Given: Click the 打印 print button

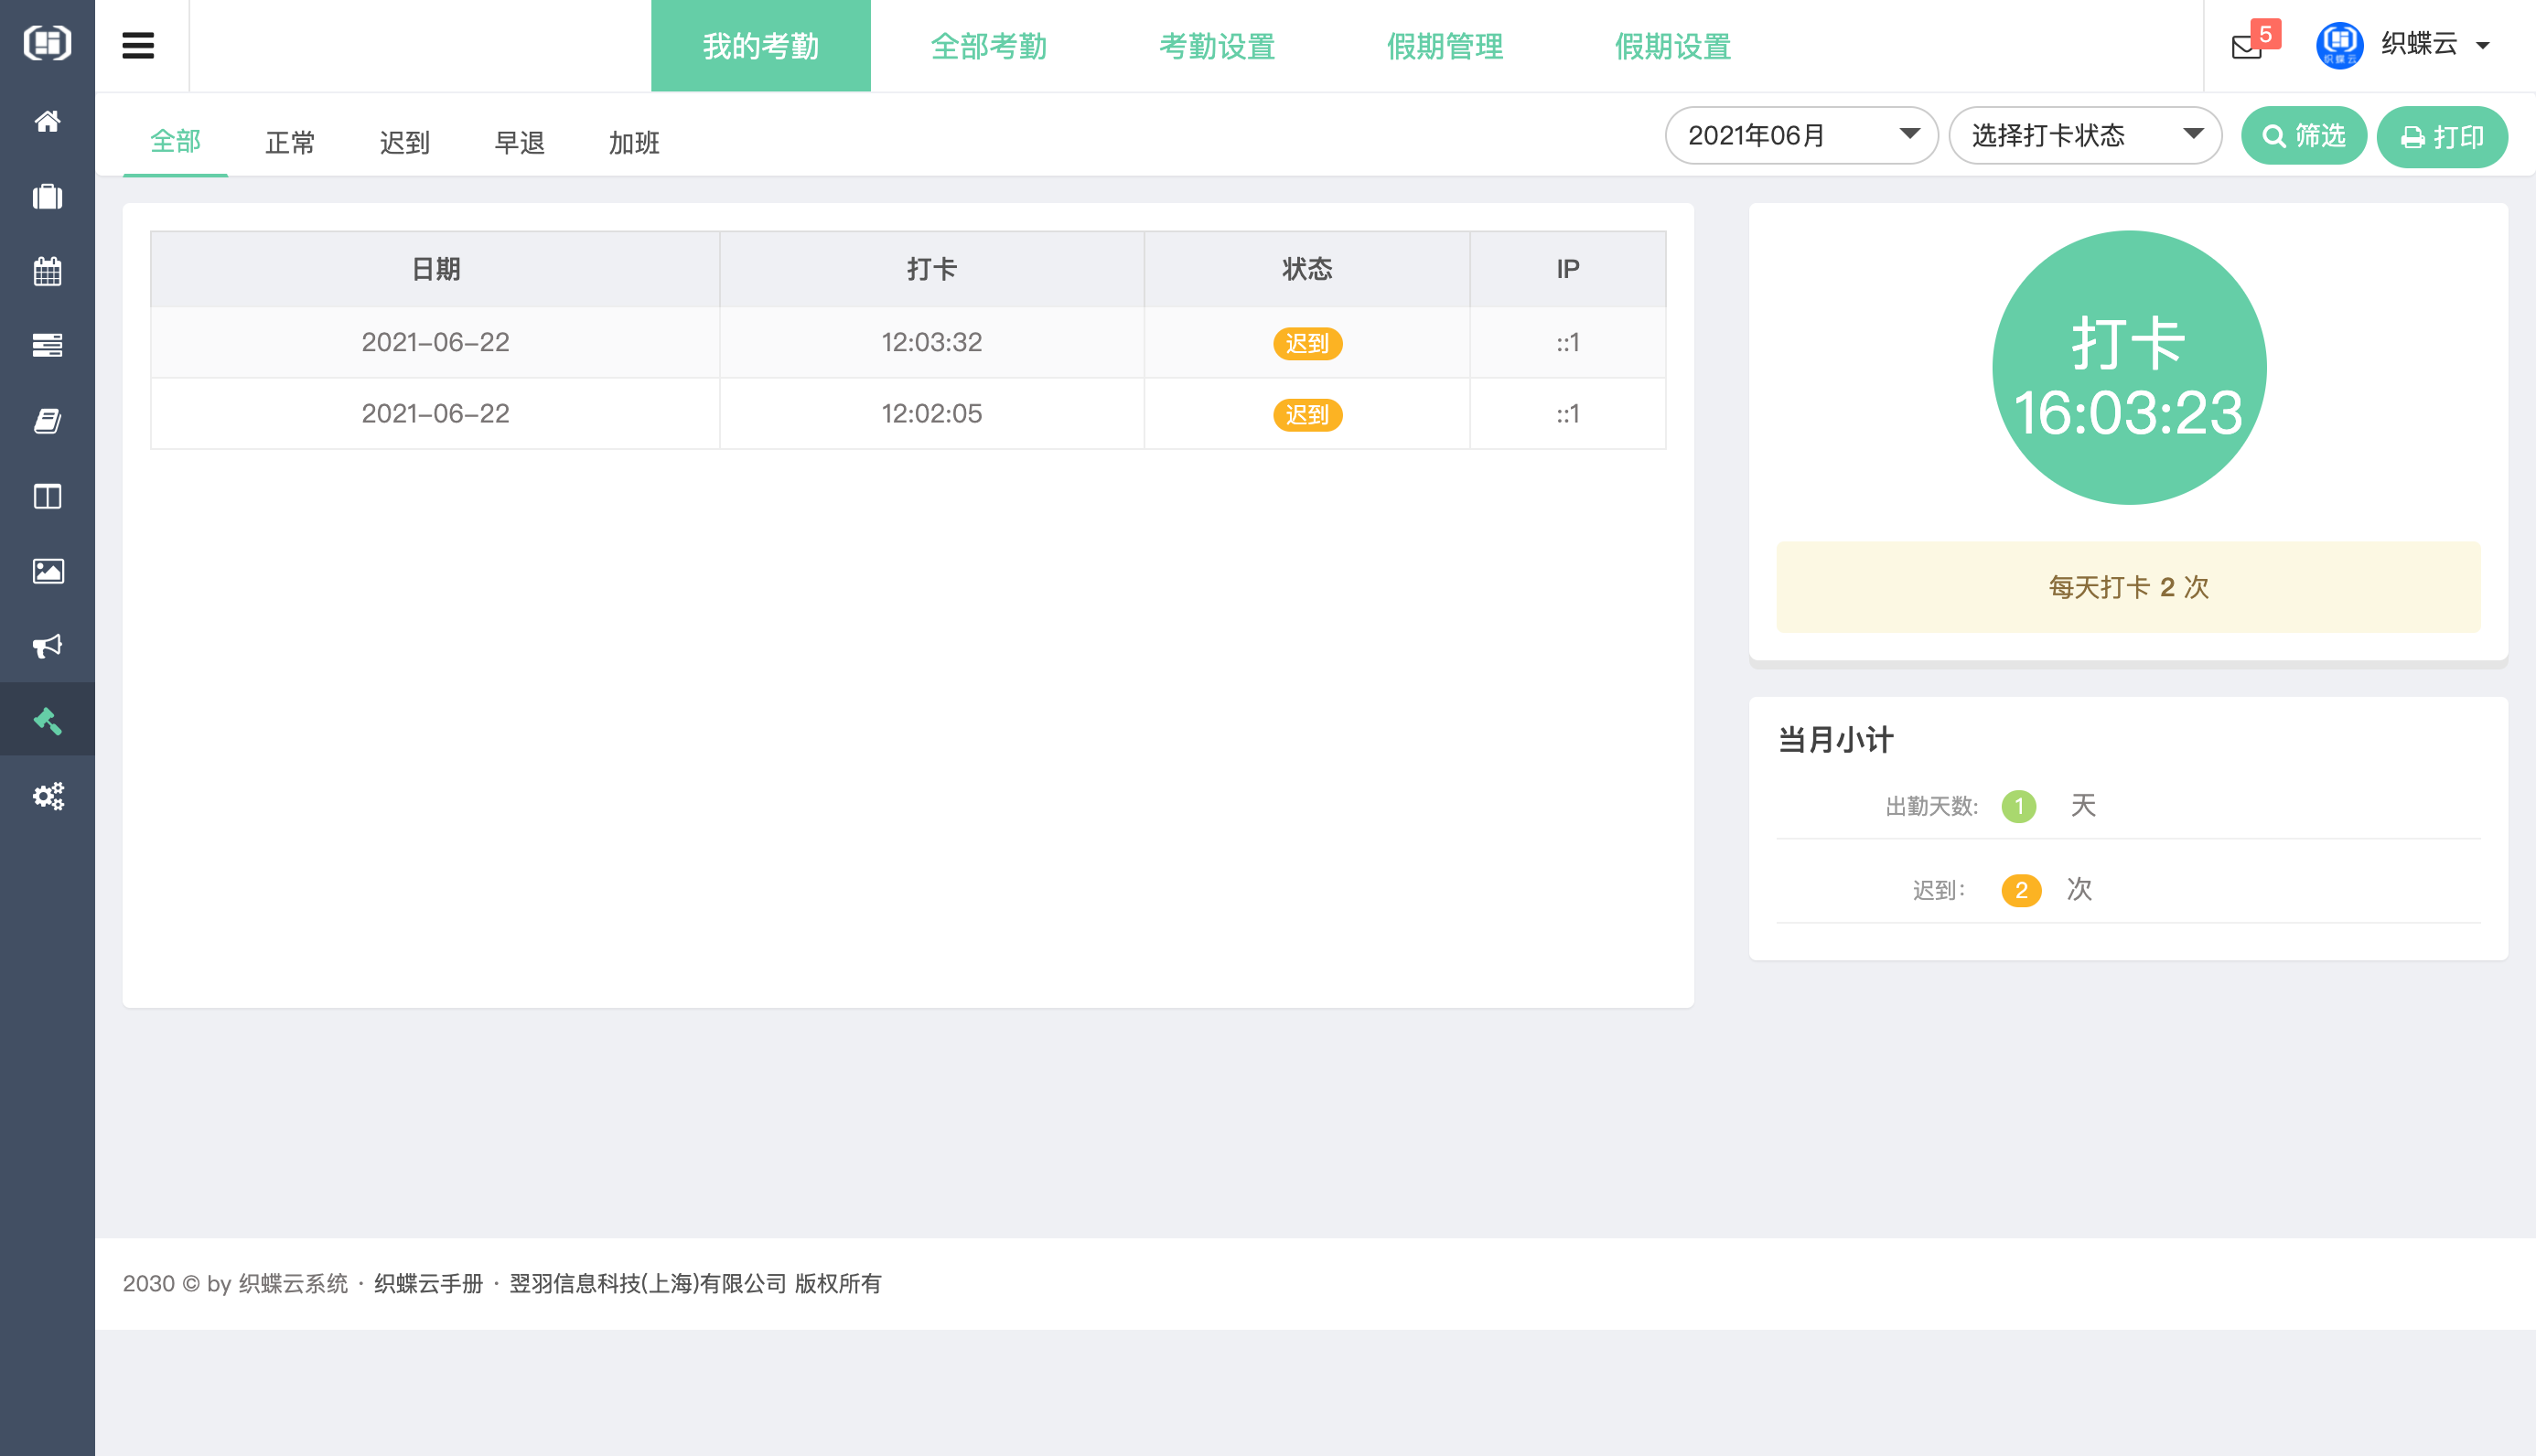Looking at the screenshot, I should tap(2441, 137).
